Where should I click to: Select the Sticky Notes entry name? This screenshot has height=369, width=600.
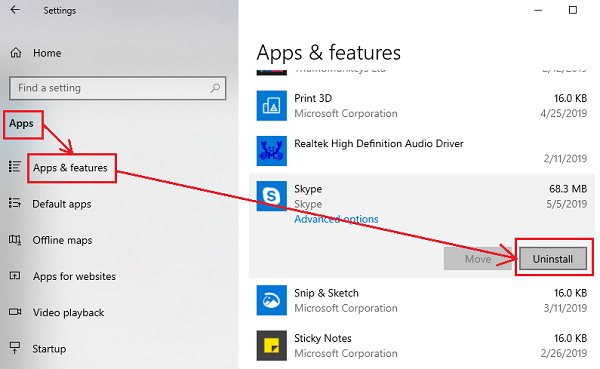tap(323, 338)
